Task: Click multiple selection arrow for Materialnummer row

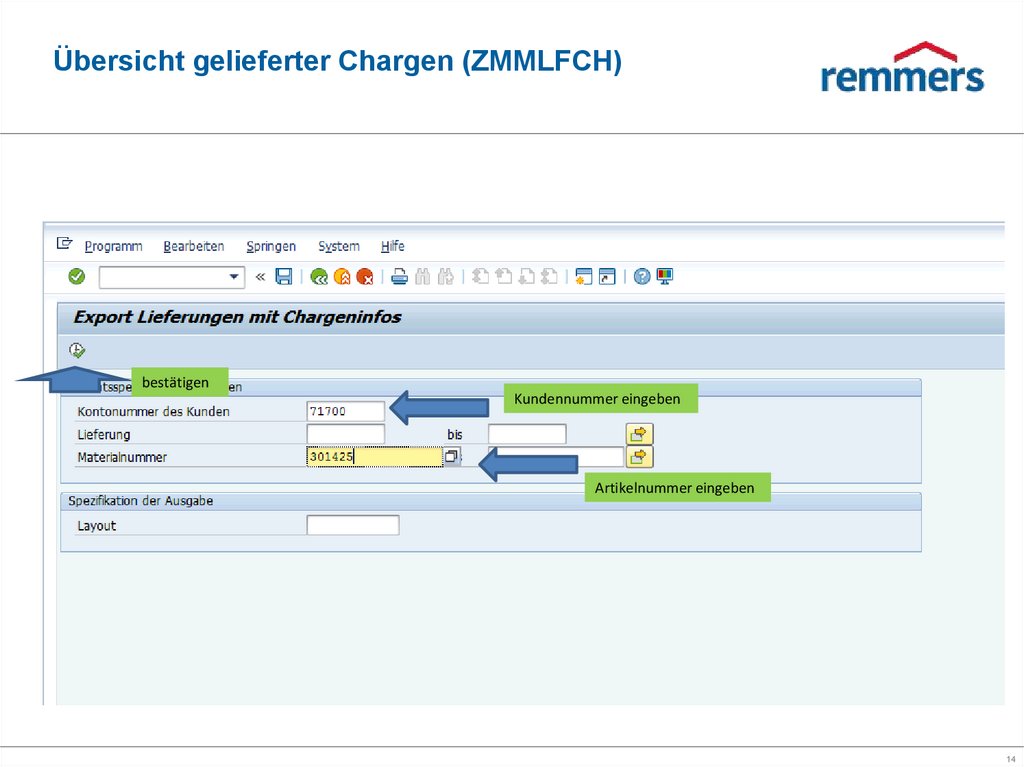Action: pyautogui.click(x=638, y=456)
